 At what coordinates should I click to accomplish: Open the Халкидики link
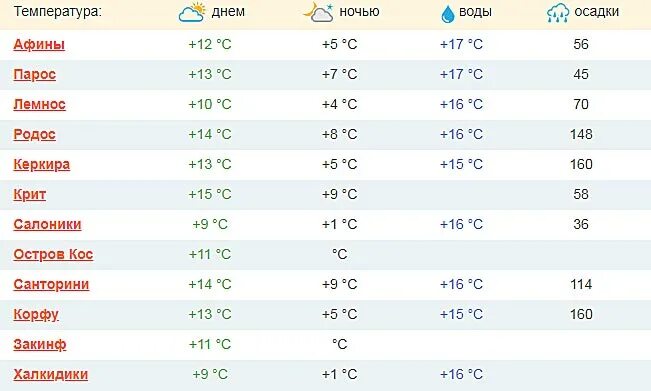pyautogui.click(x=51, y=374)
